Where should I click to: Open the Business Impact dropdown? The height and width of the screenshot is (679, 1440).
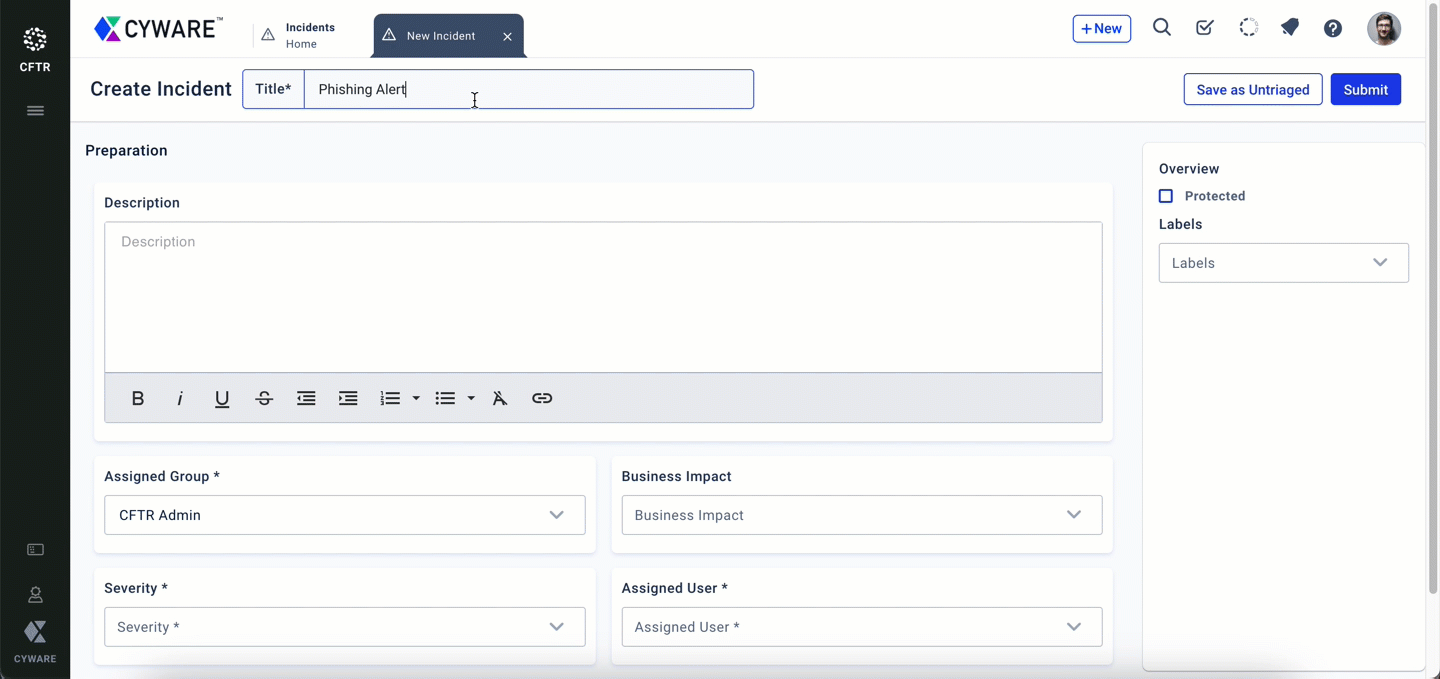(861, 515)
